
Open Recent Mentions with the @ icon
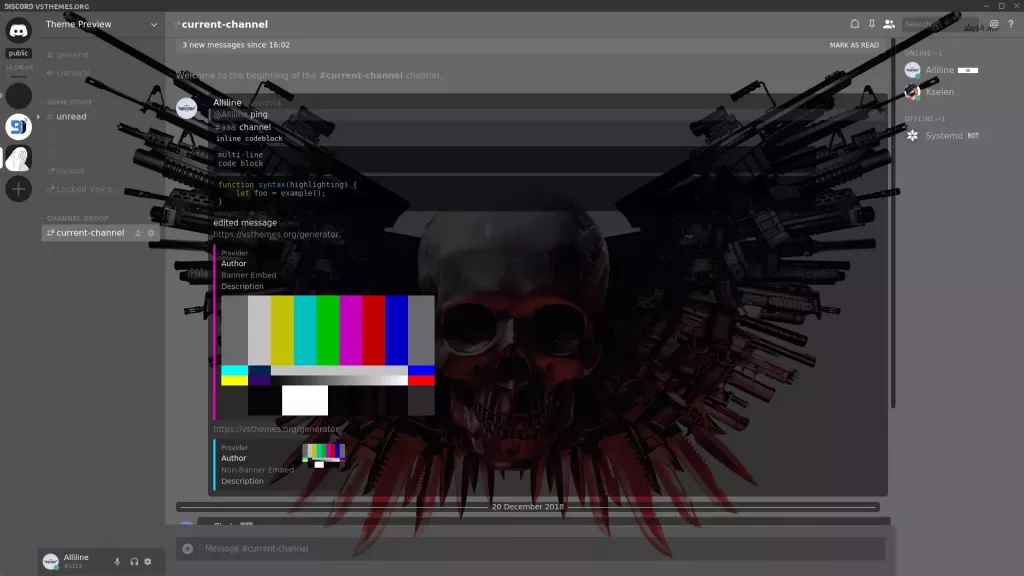992,23
